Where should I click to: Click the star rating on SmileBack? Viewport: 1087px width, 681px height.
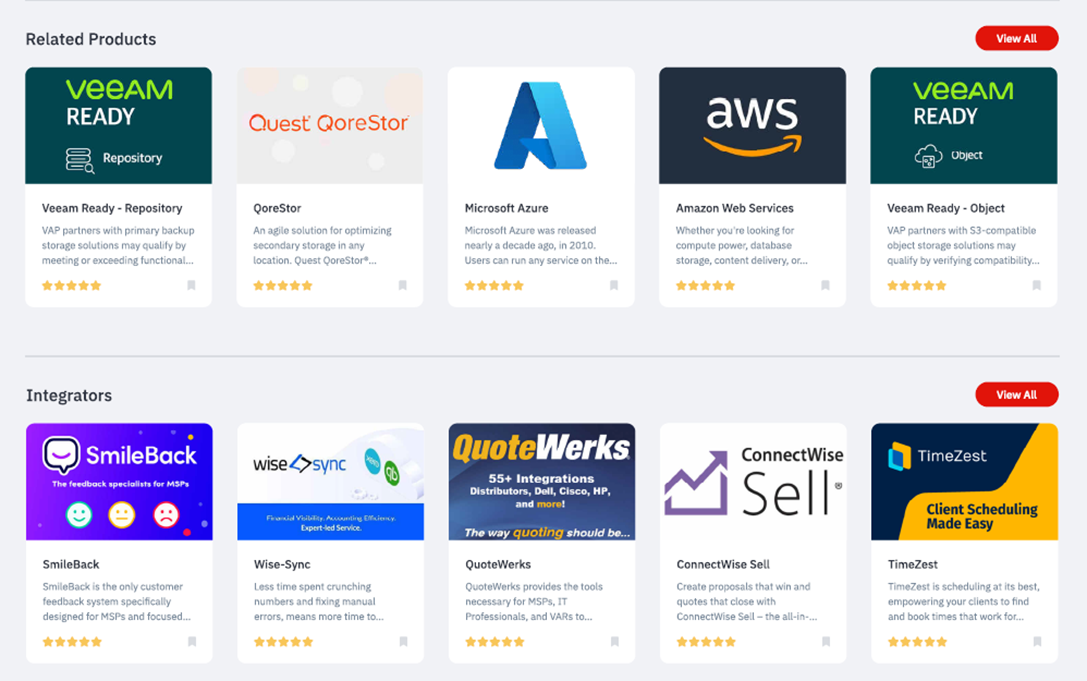(72, 642)
